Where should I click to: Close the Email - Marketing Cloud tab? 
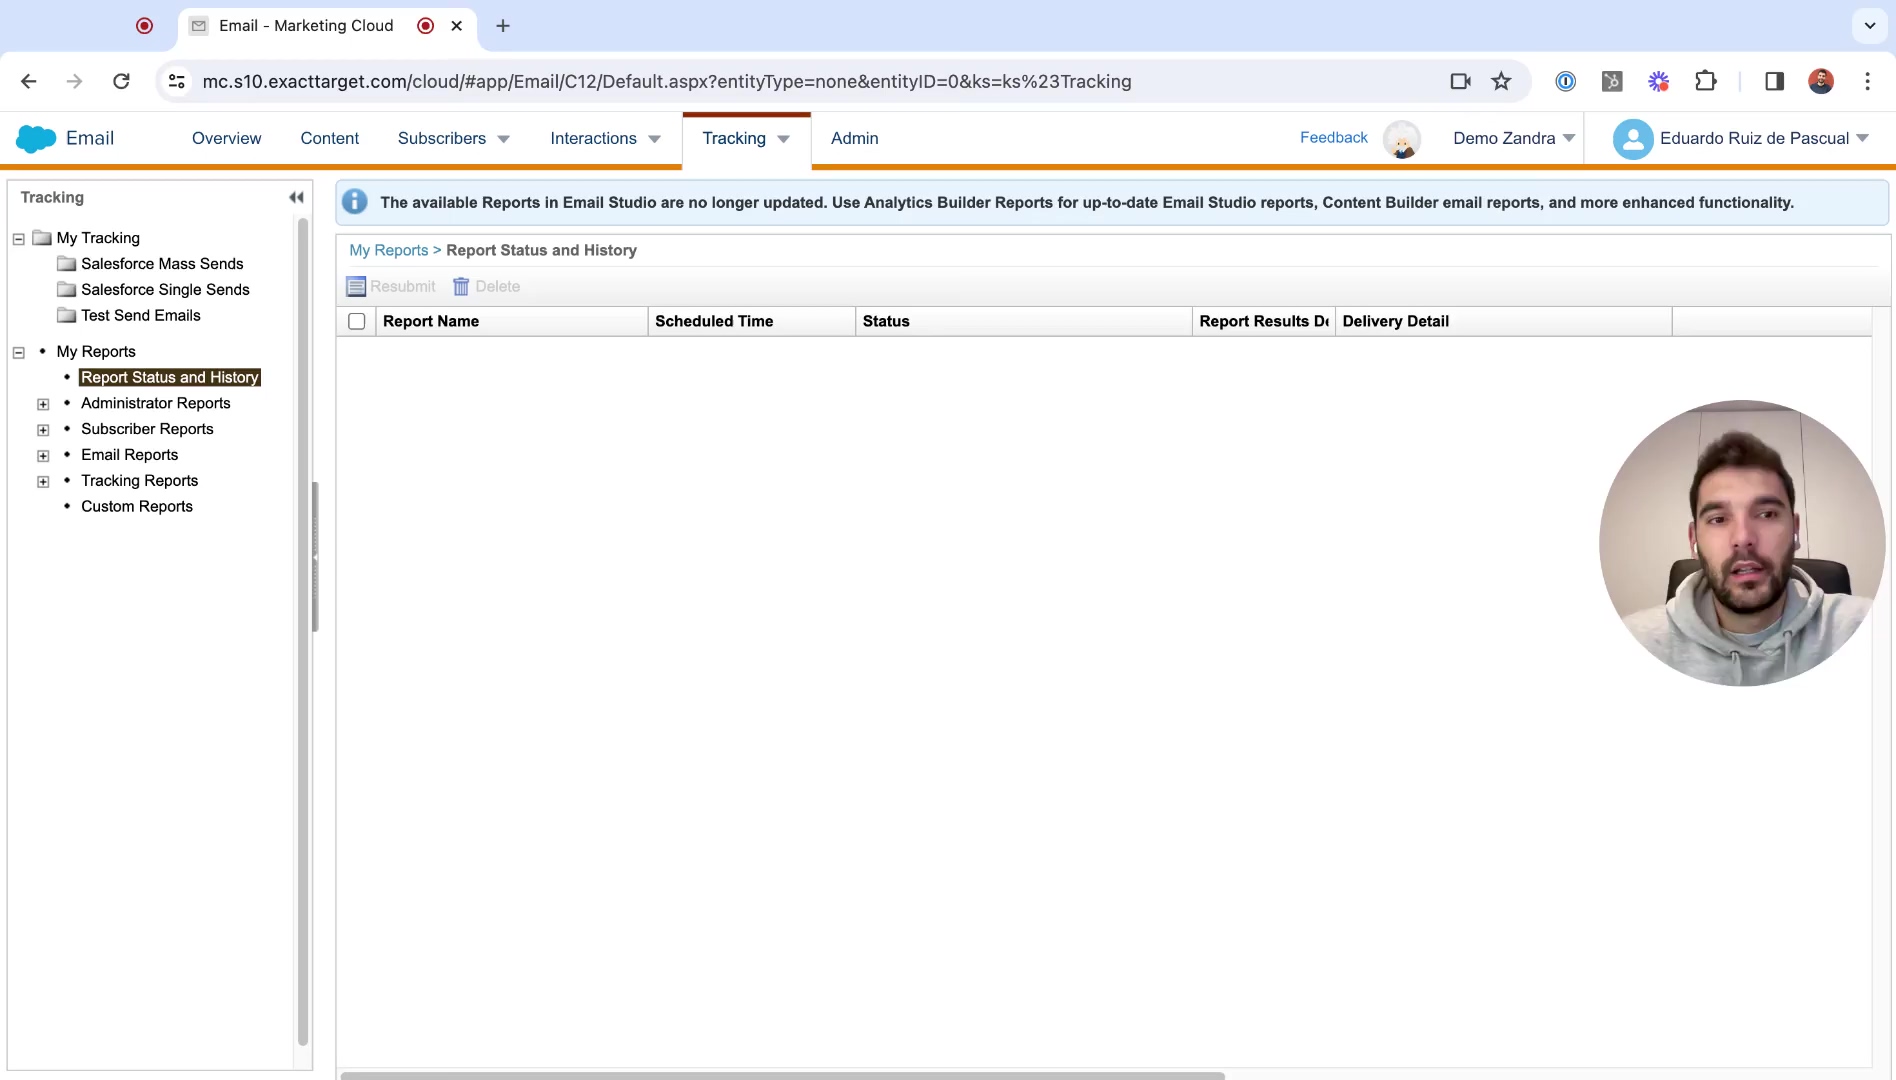pyautogui.click(x=457, y=26)
